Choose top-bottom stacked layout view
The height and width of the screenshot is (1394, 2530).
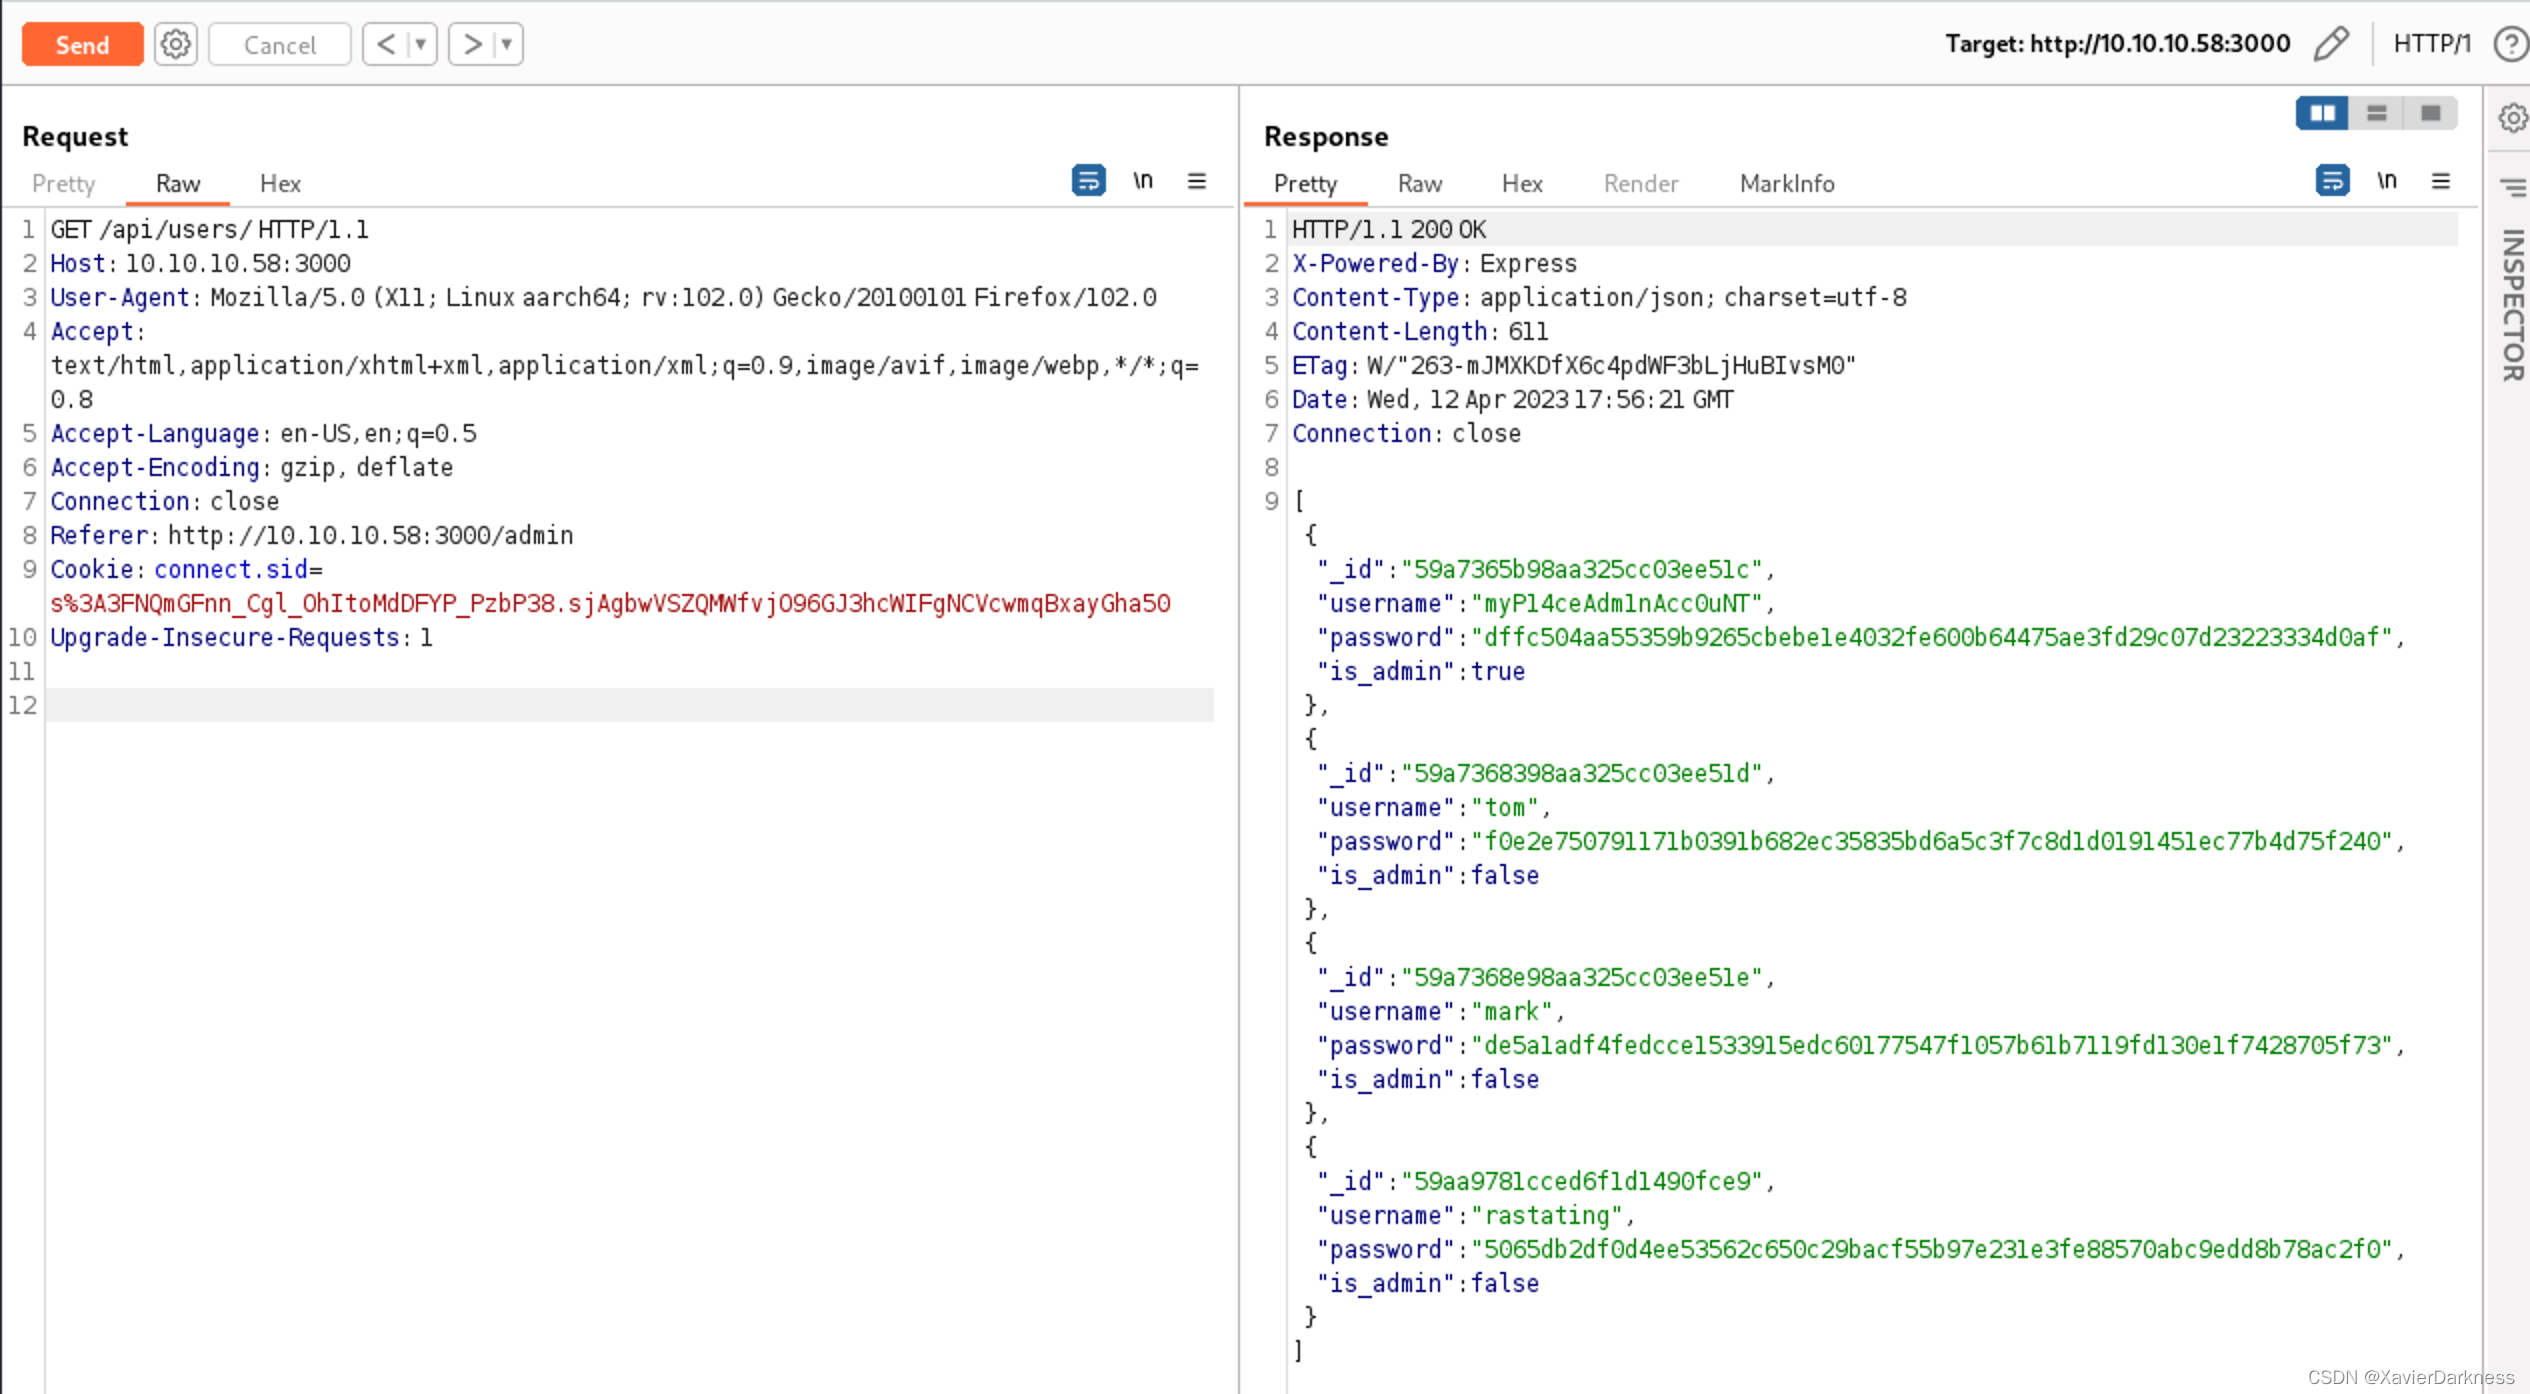tap(2377, 113)
